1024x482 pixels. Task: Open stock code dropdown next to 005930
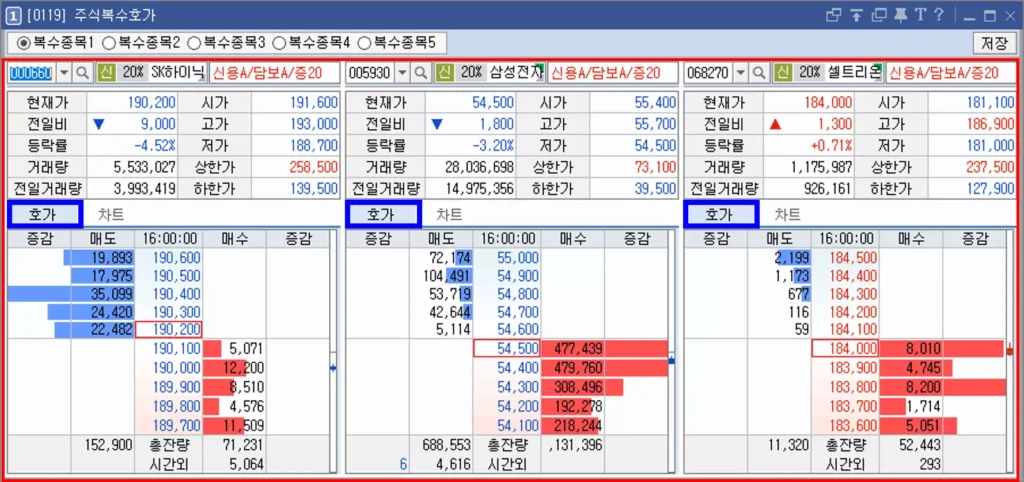pos(403,72)
